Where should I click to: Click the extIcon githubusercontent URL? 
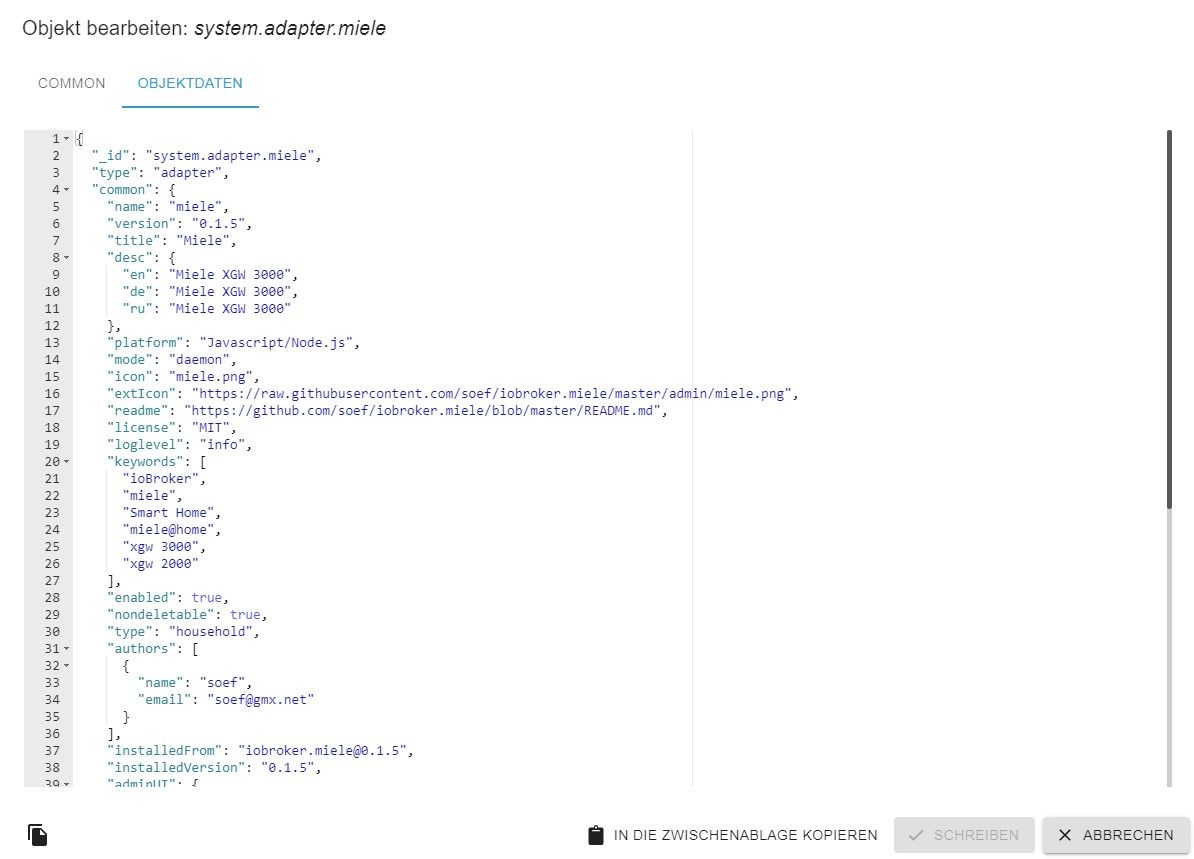(491, 394)
